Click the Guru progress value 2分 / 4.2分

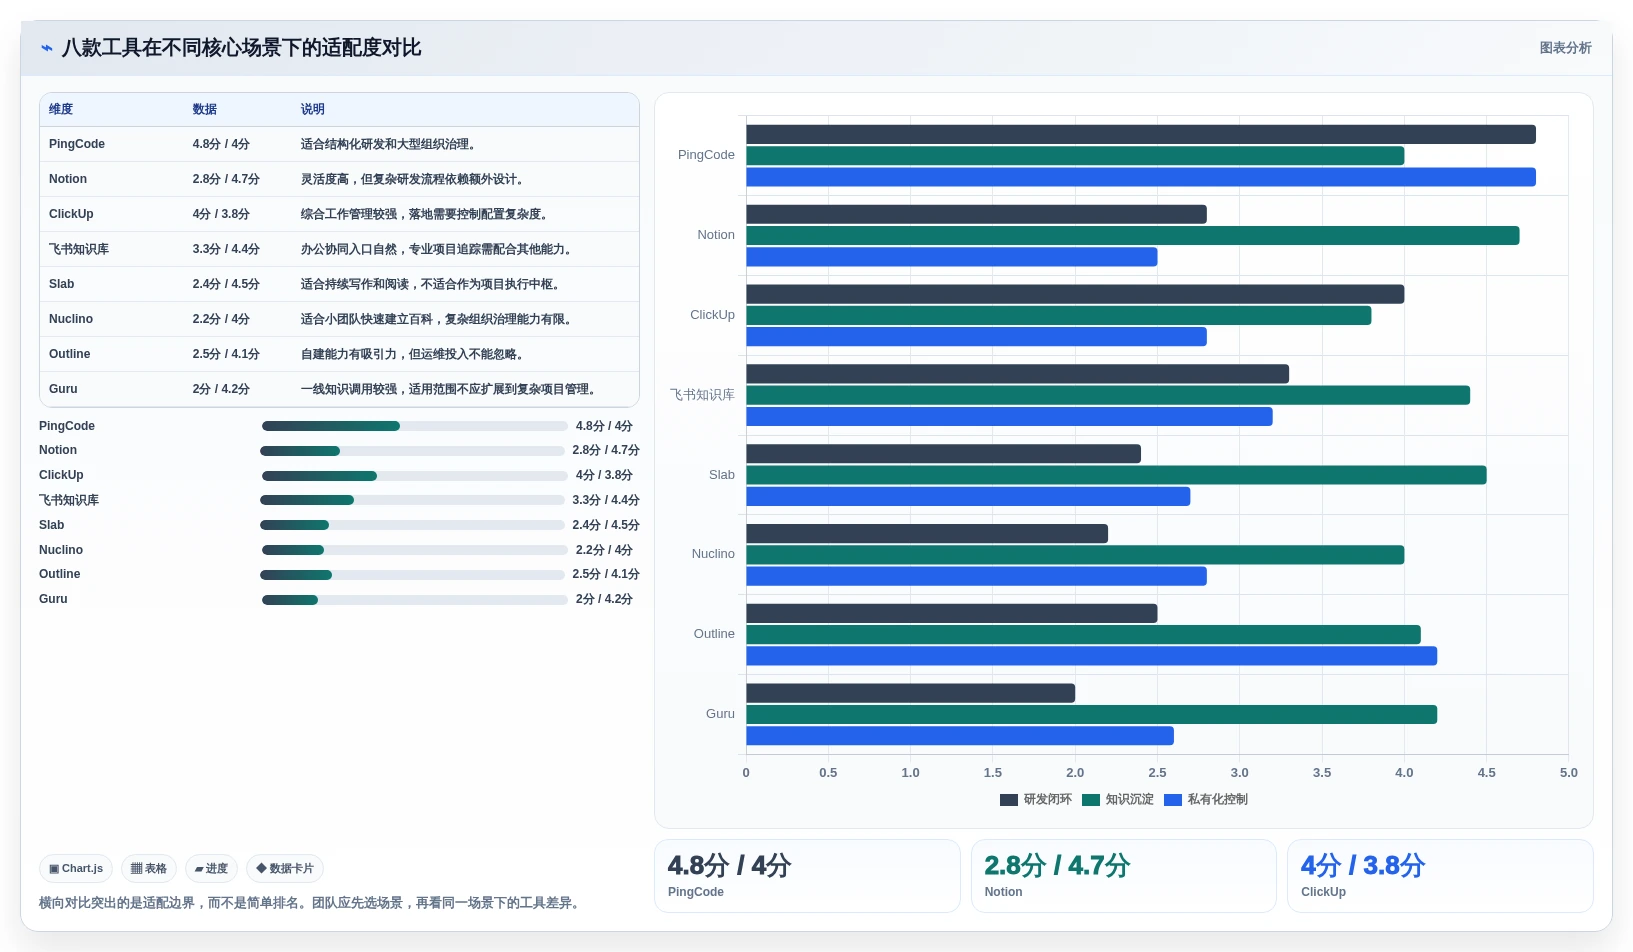[x=604, y=599]
